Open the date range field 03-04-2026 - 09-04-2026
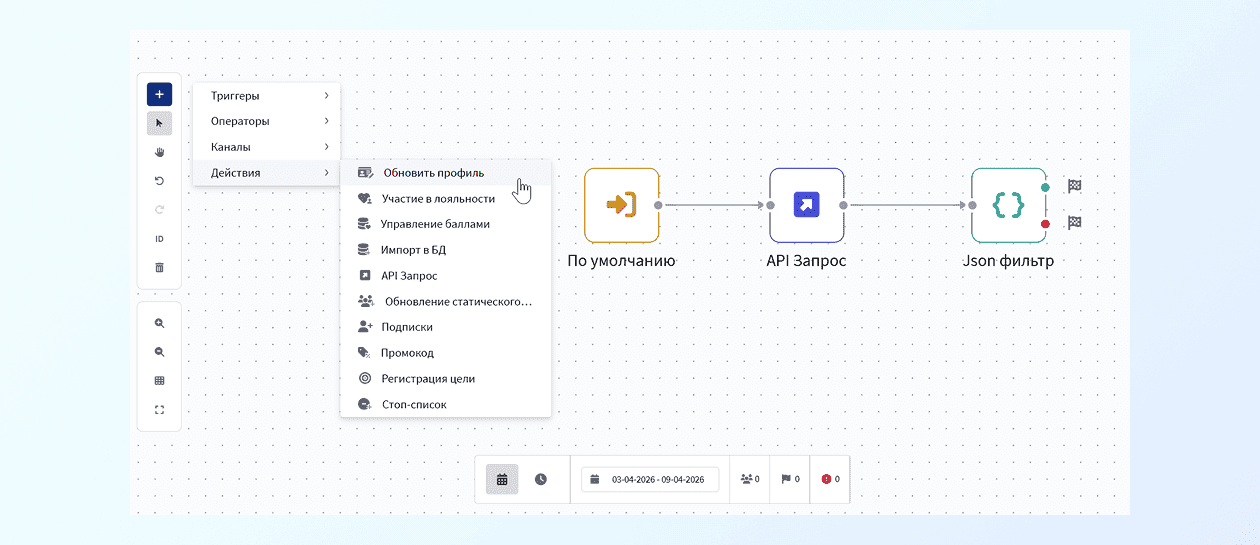This screenshot has width=1260, height=545. click(x=650, y=479)
